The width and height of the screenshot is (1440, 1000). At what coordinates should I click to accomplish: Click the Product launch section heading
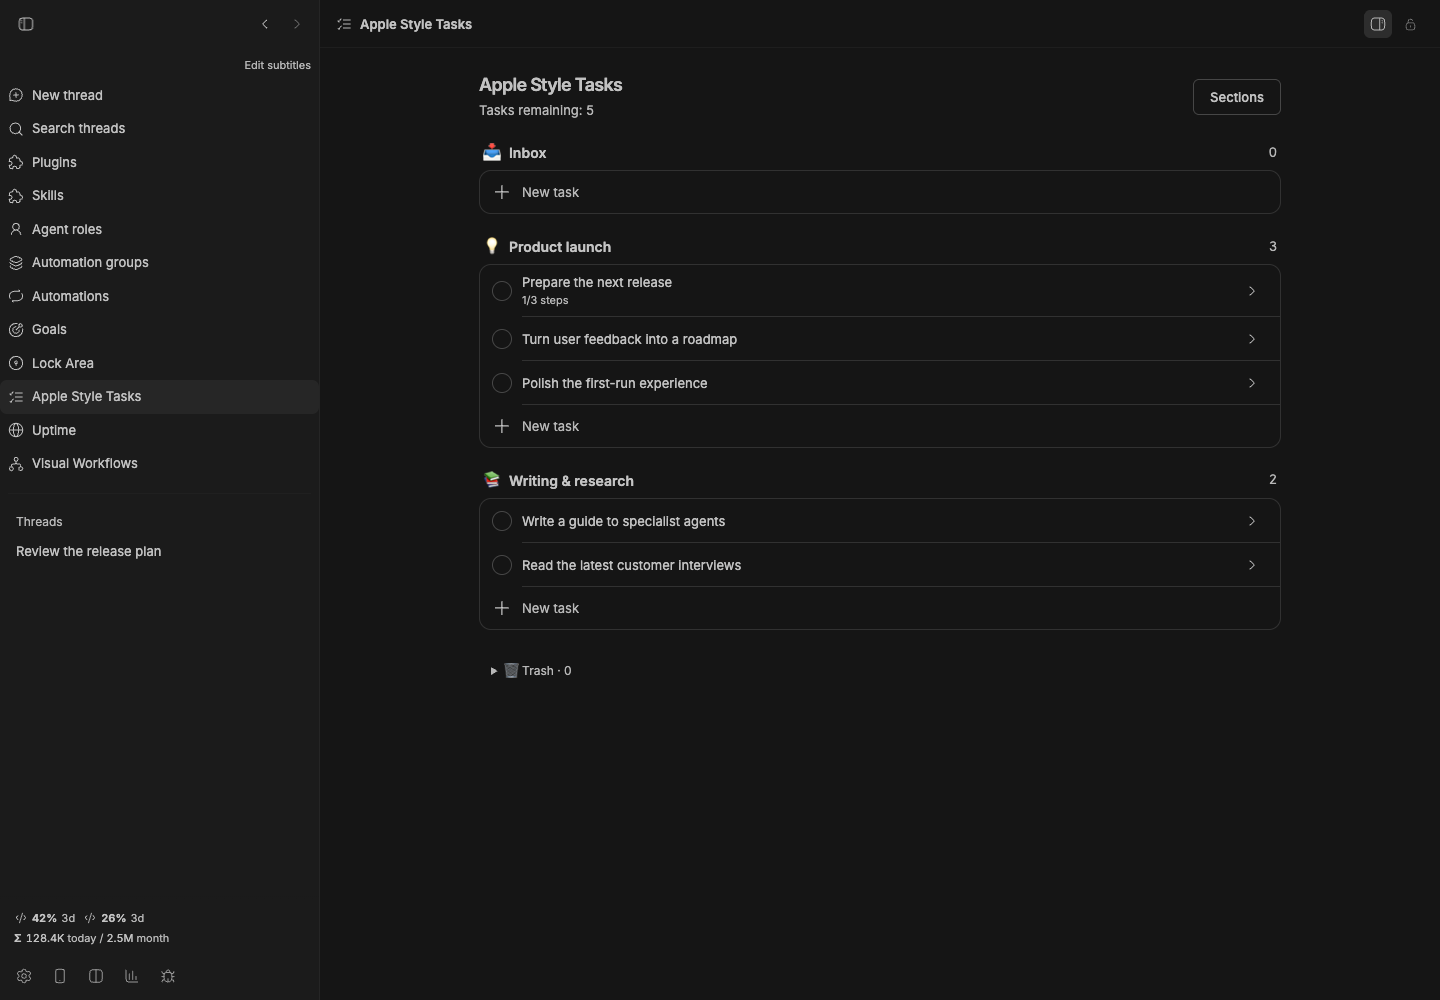tap(560, 247)
